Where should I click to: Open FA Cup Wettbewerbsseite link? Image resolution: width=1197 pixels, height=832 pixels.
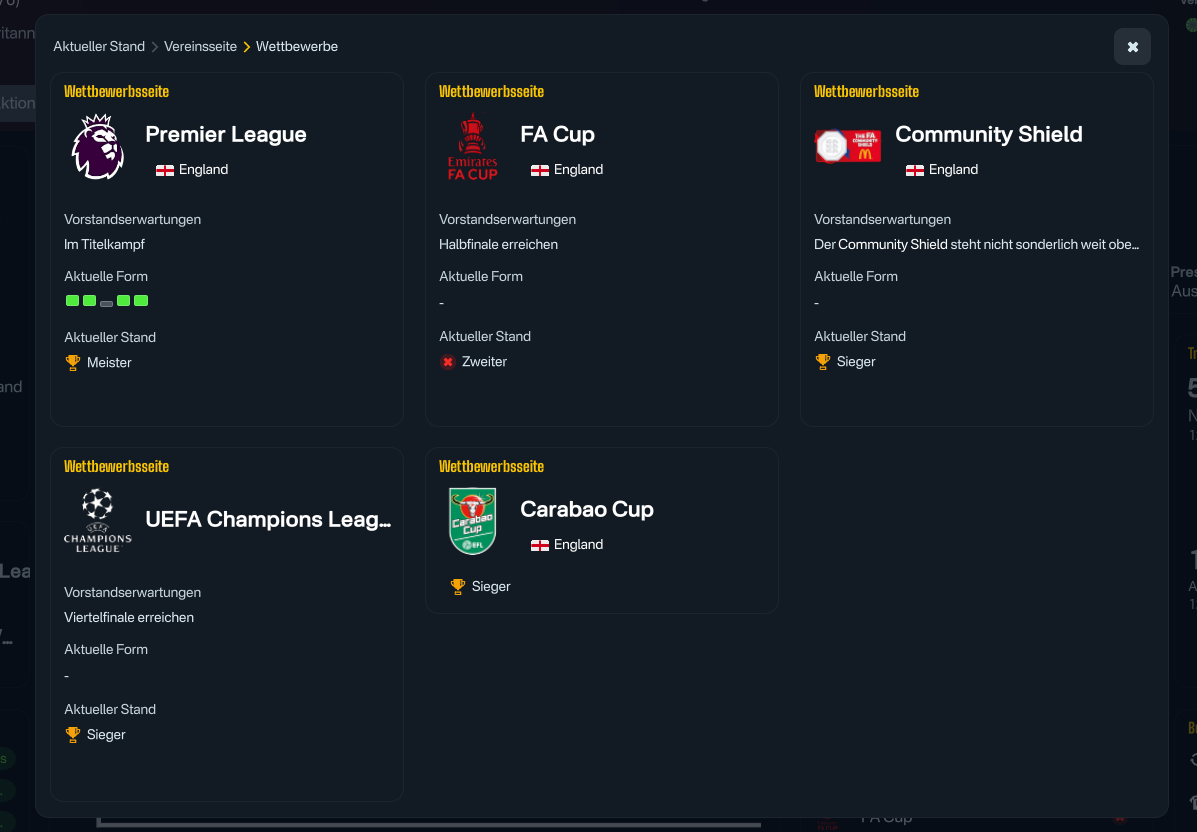coord(491,92)
